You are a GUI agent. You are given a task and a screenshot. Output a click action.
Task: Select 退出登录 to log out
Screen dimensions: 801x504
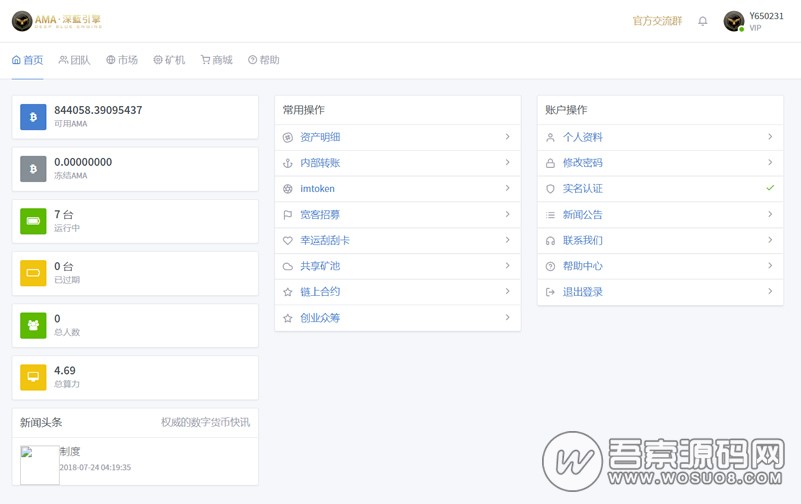[582, 292]
